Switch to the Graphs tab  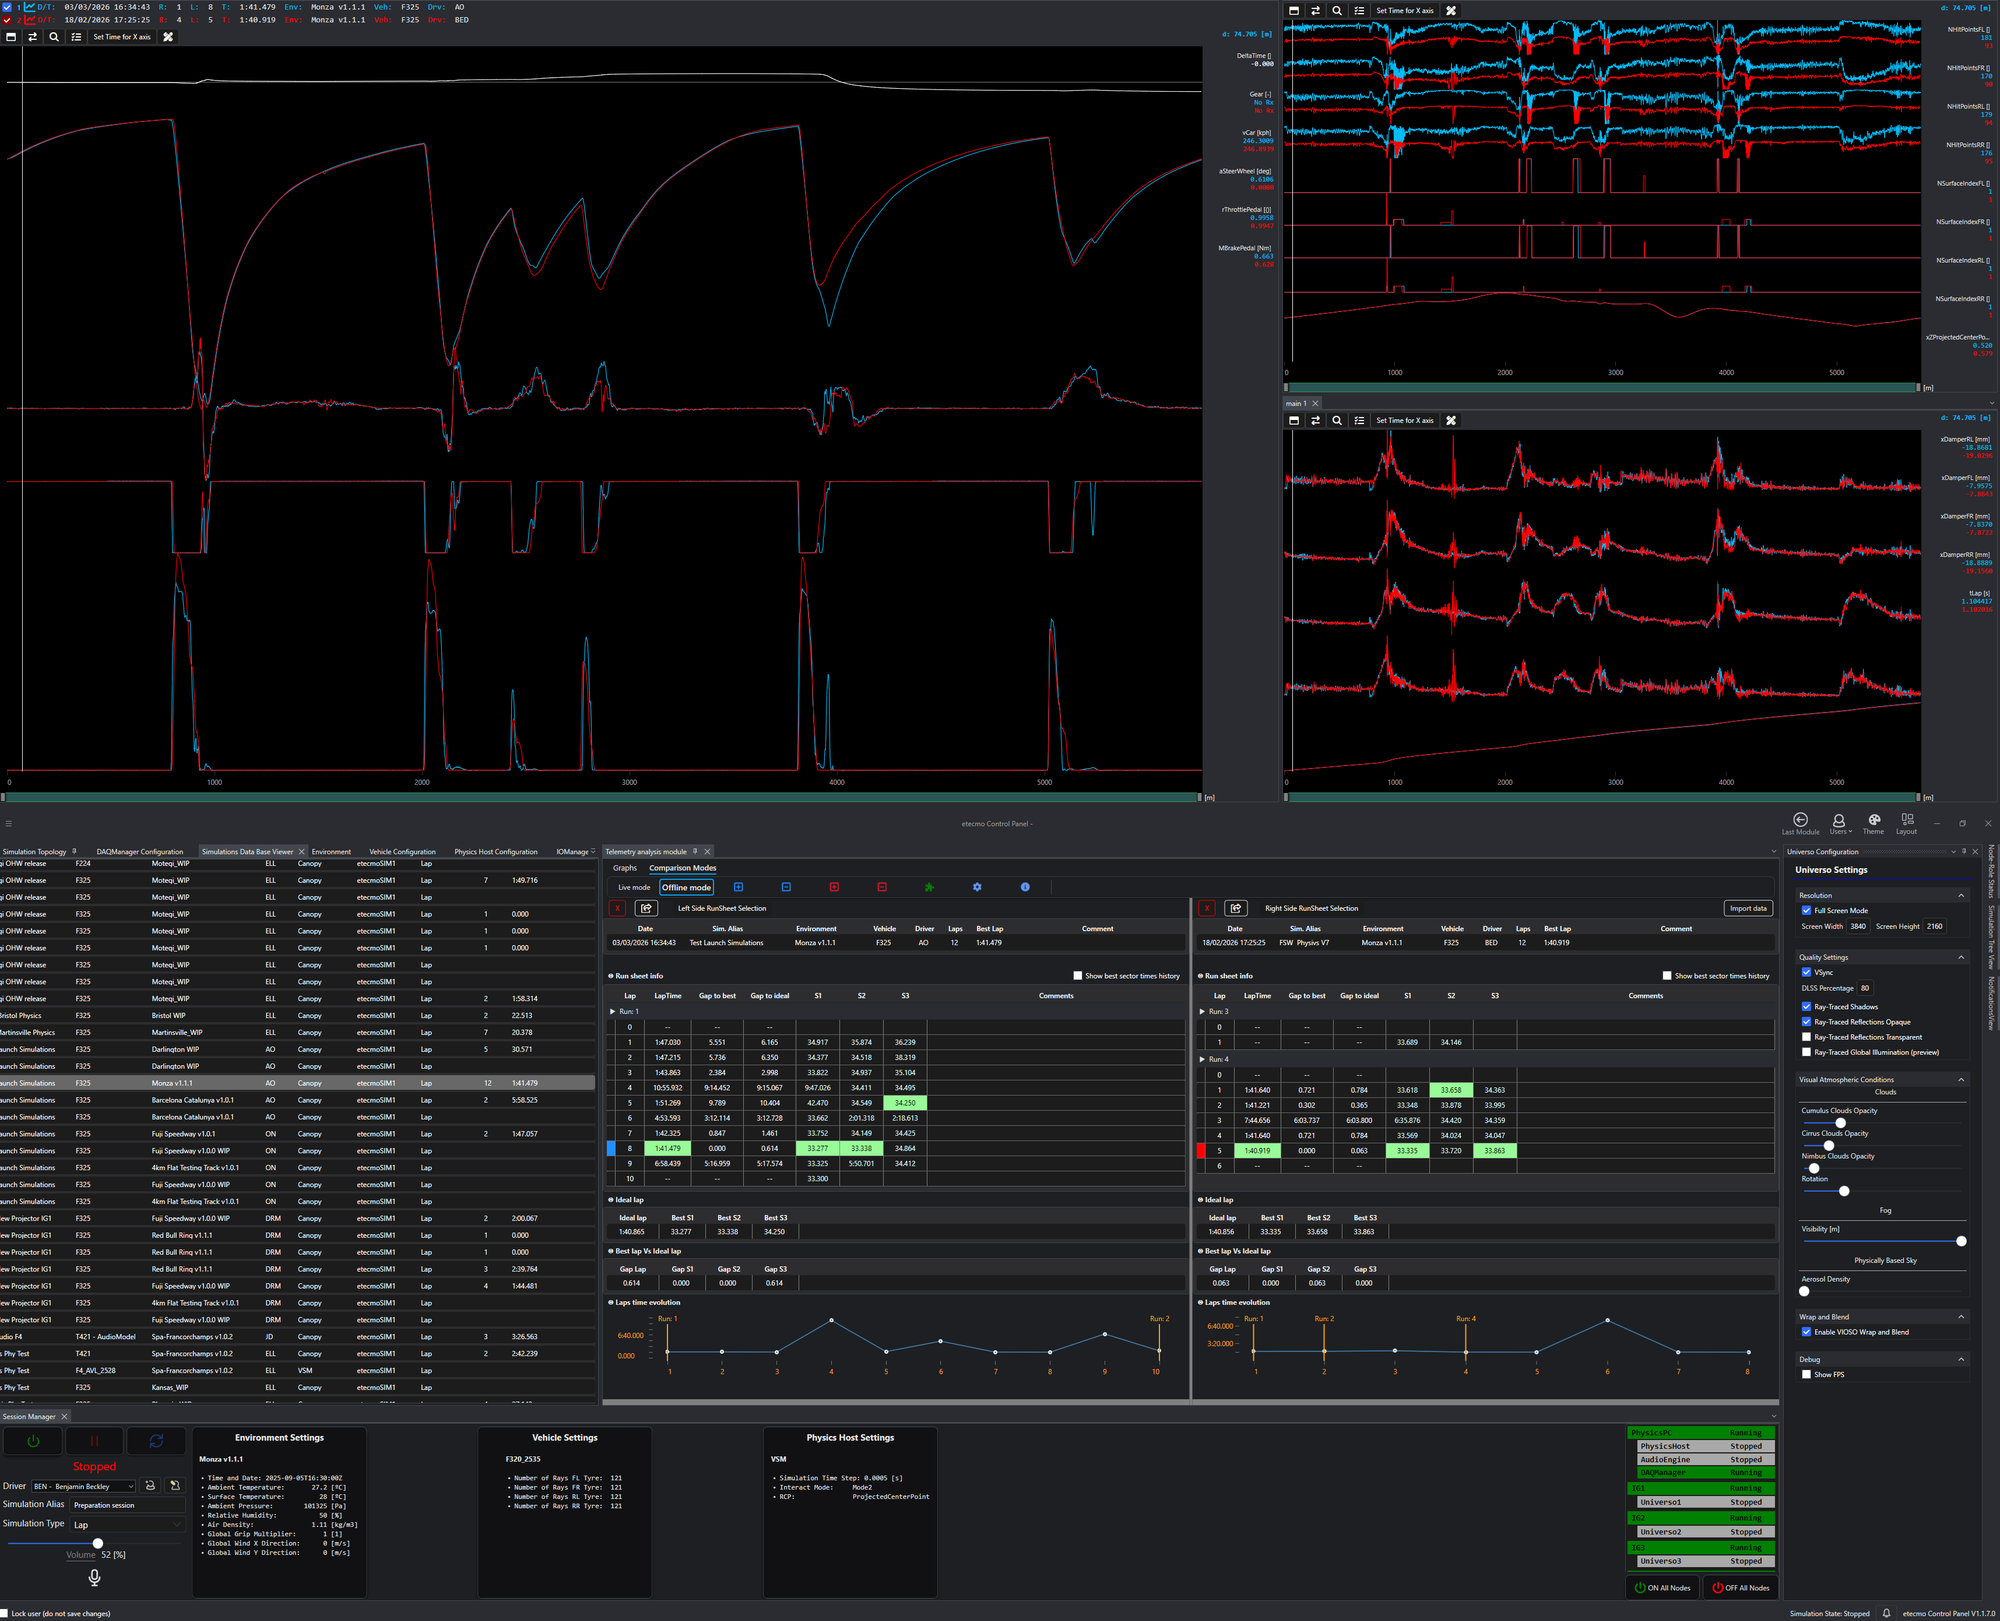coord(625,868)
